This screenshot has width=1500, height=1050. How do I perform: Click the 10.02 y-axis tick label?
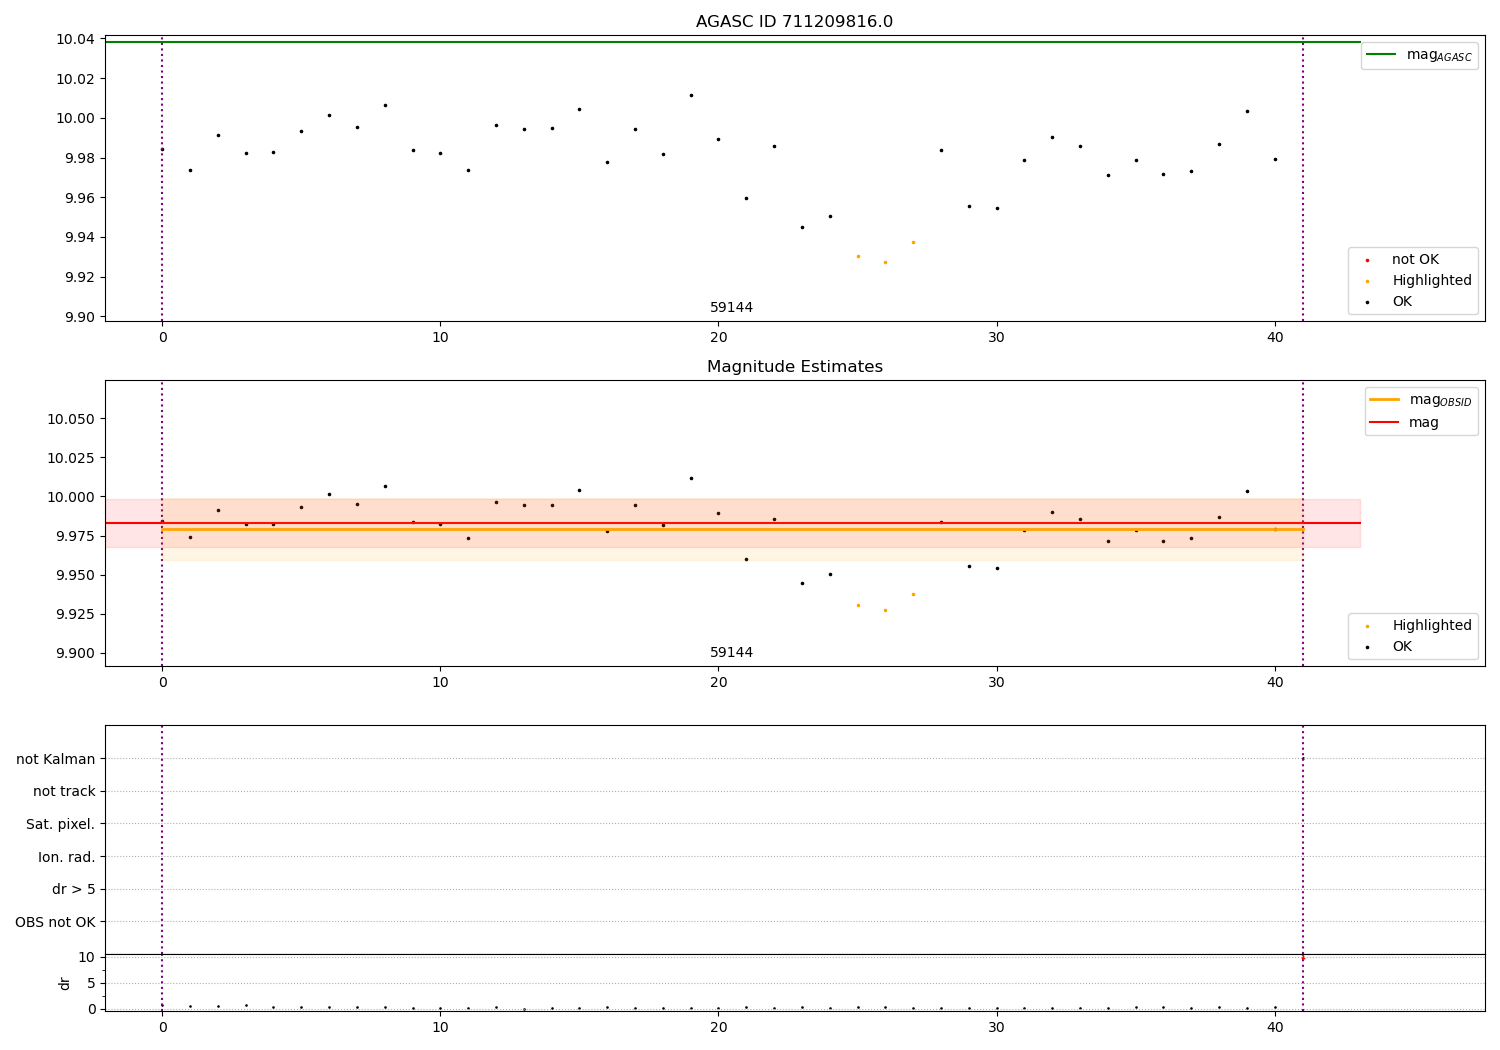pos(76,79)
